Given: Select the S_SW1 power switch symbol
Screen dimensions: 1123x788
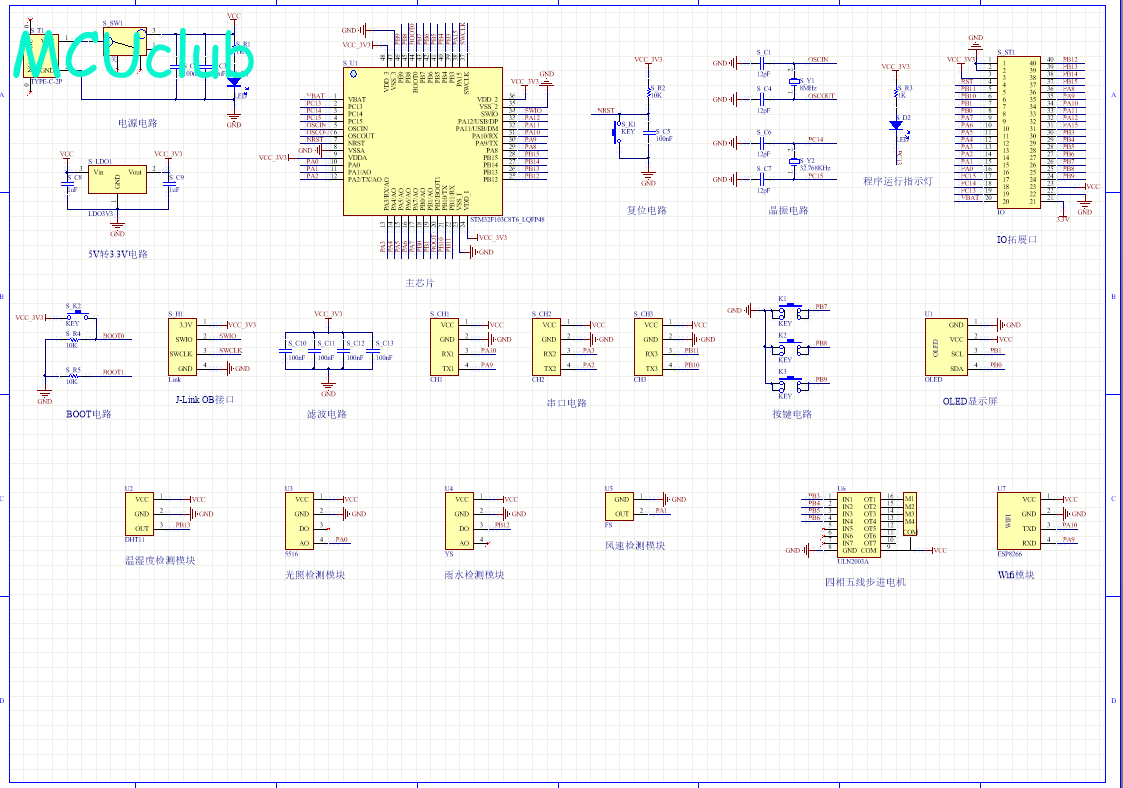Looking at the screenshot, I should (121, 40).
